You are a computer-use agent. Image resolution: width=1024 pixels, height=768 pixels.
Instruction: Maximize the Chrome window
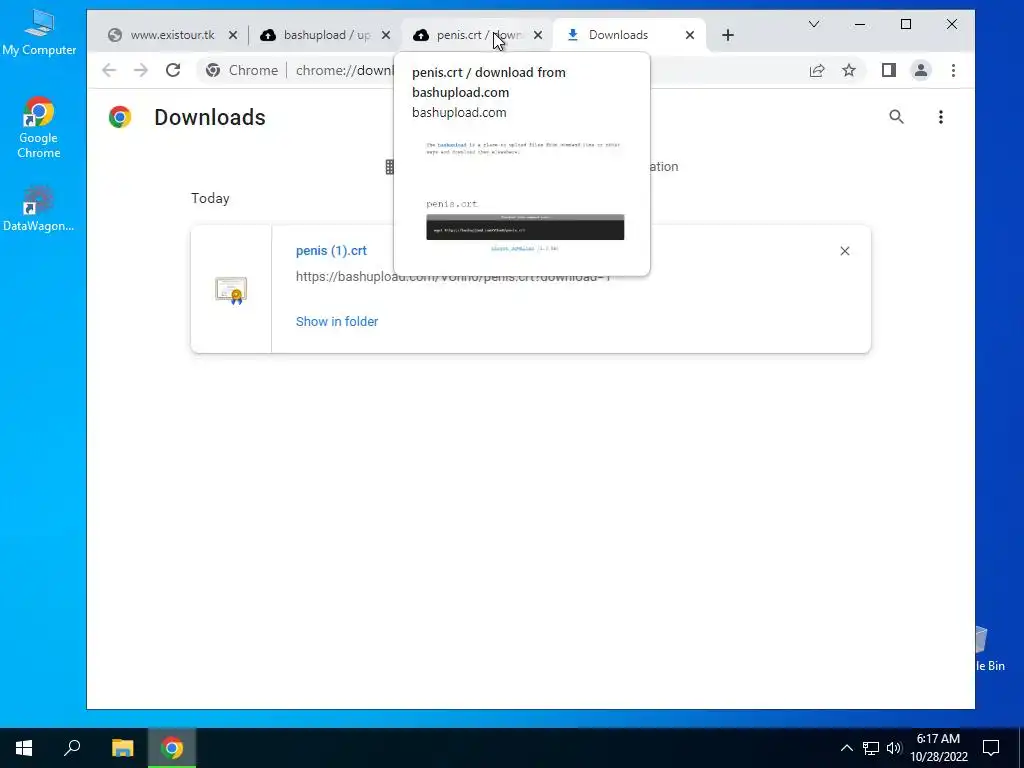pos(906,24)
